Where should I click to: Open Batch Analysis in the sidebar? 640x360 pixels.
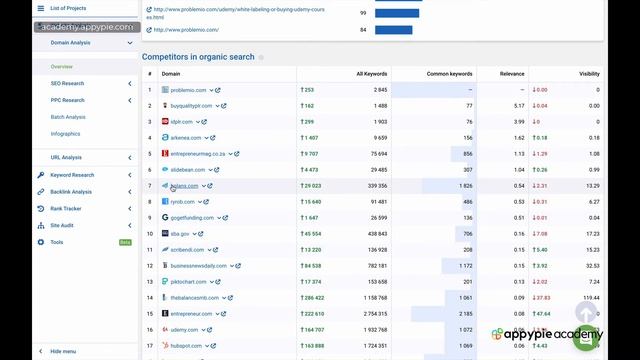[x=68, y=117]
